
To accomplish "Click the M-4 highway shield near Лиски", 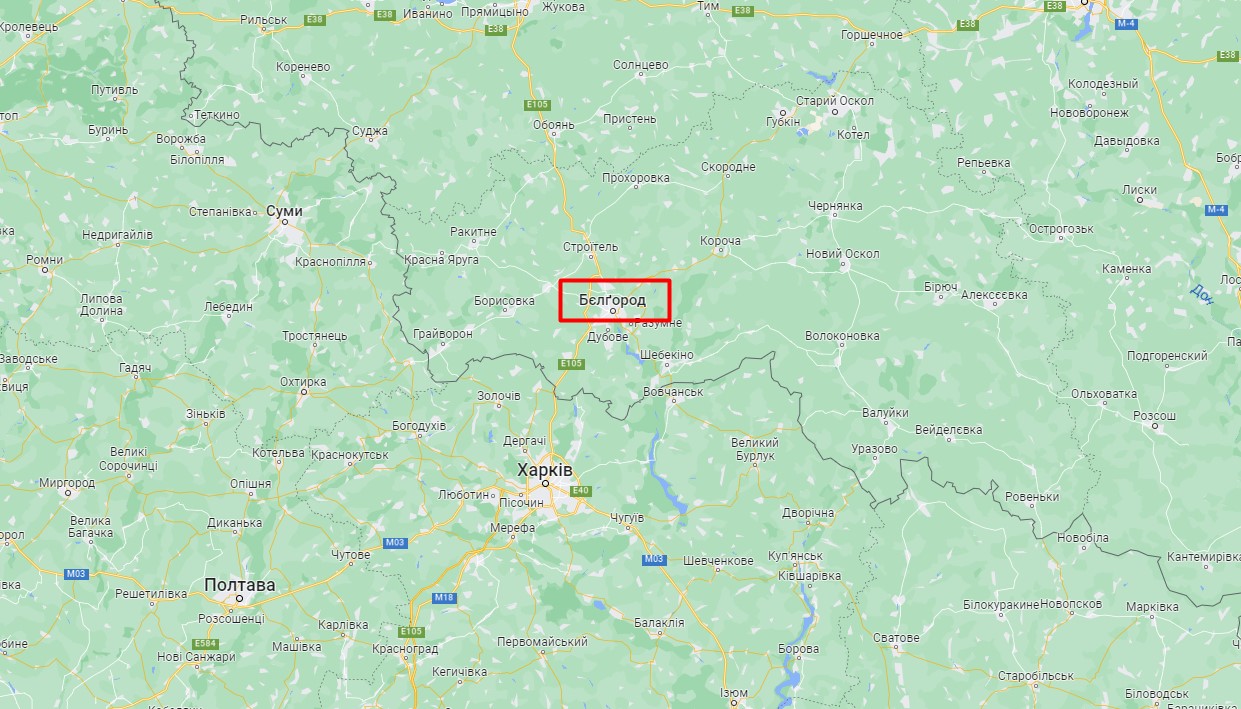I will 1216,209.
